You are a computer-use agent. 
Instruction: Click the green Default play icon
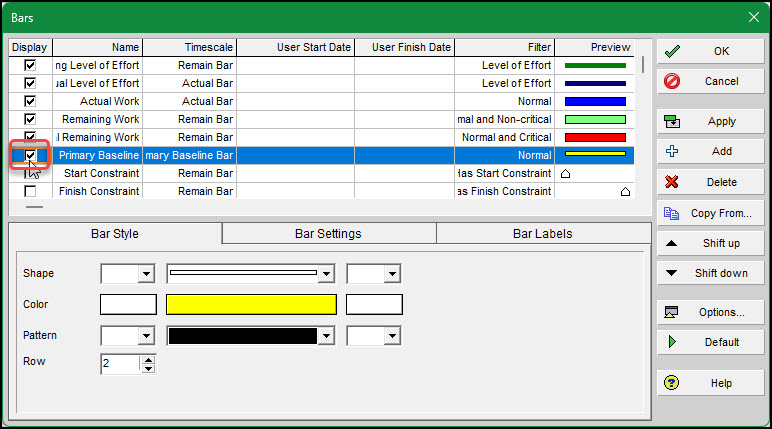673,342
